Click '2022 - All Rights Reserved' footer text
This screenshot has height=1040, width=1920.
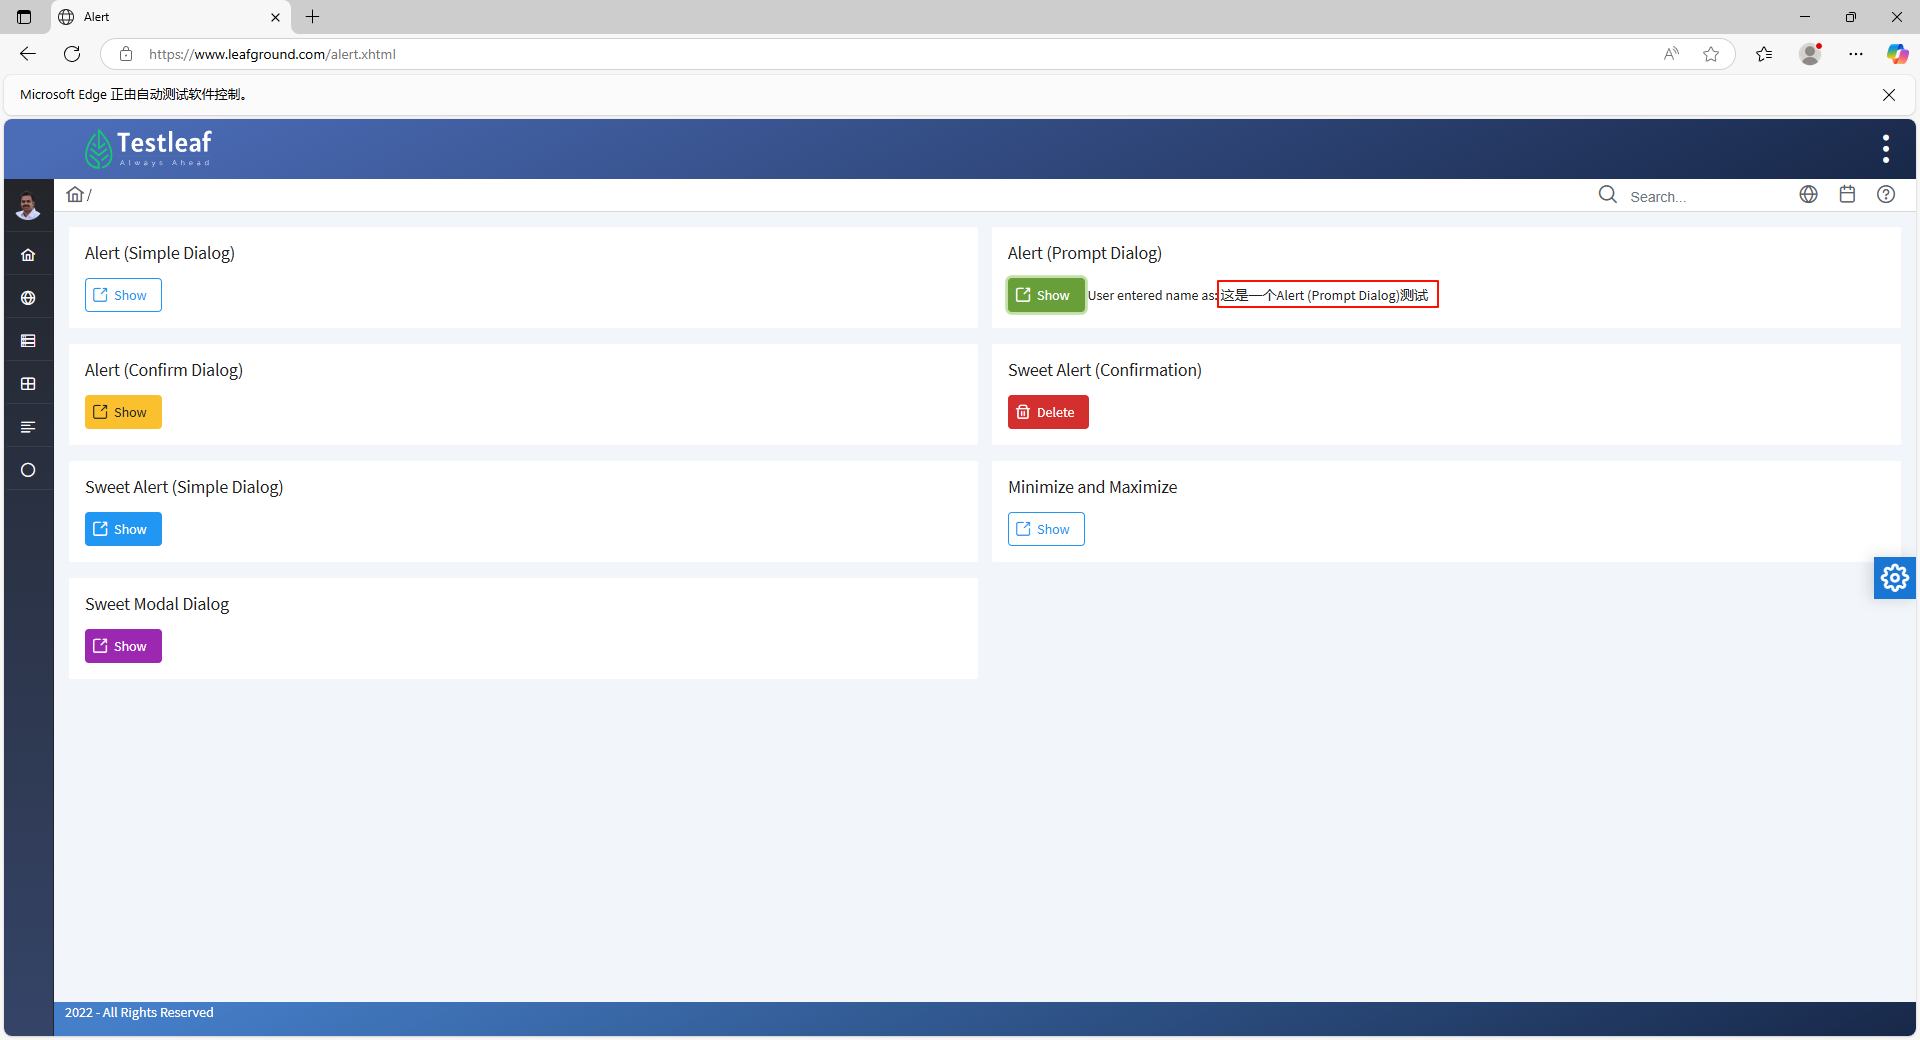coord(139,1012)
